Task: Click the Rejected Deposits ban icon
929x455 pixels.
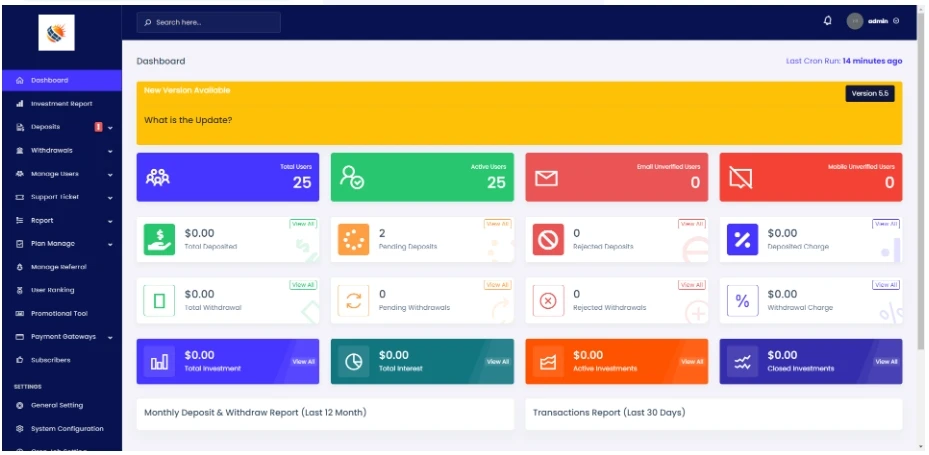Action: (547, 240)
